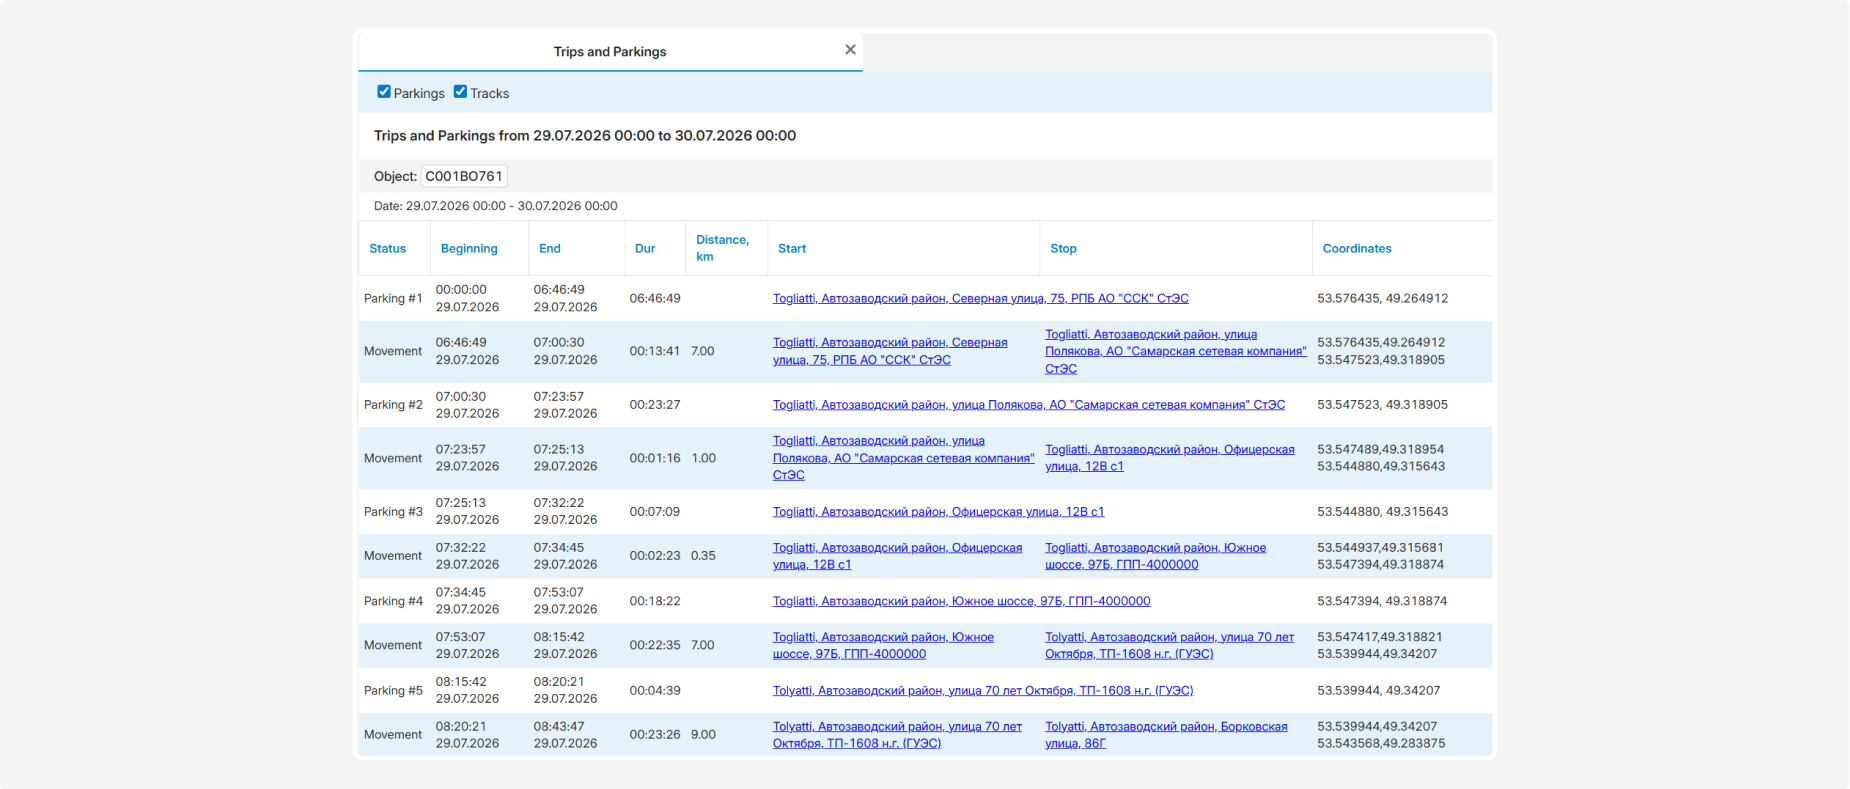Click duration 00:04:39 of Parking #5
Viewport: 1850px width, 789px height.
pyautogui.click(x=655, y=690)
